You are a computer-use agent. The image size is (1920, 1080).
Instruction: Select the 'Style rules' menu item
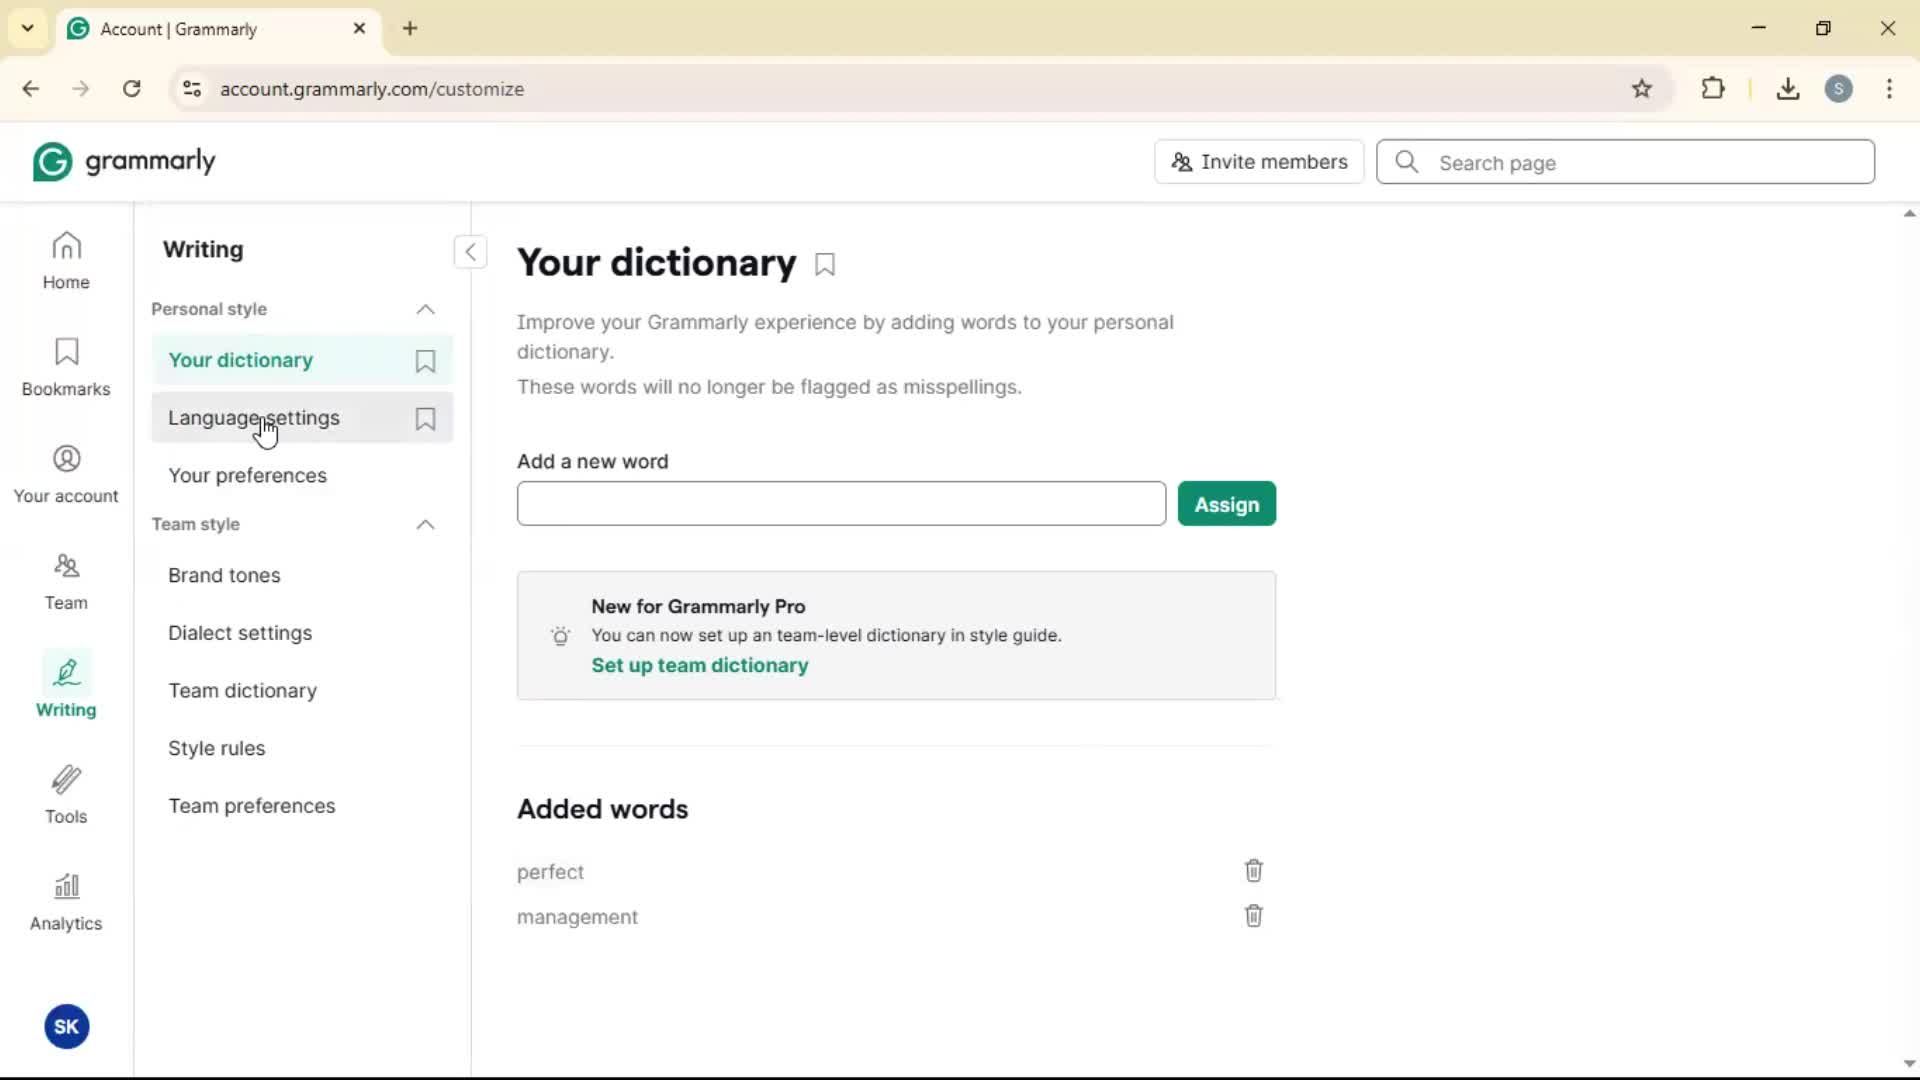[x=216, y=749]
